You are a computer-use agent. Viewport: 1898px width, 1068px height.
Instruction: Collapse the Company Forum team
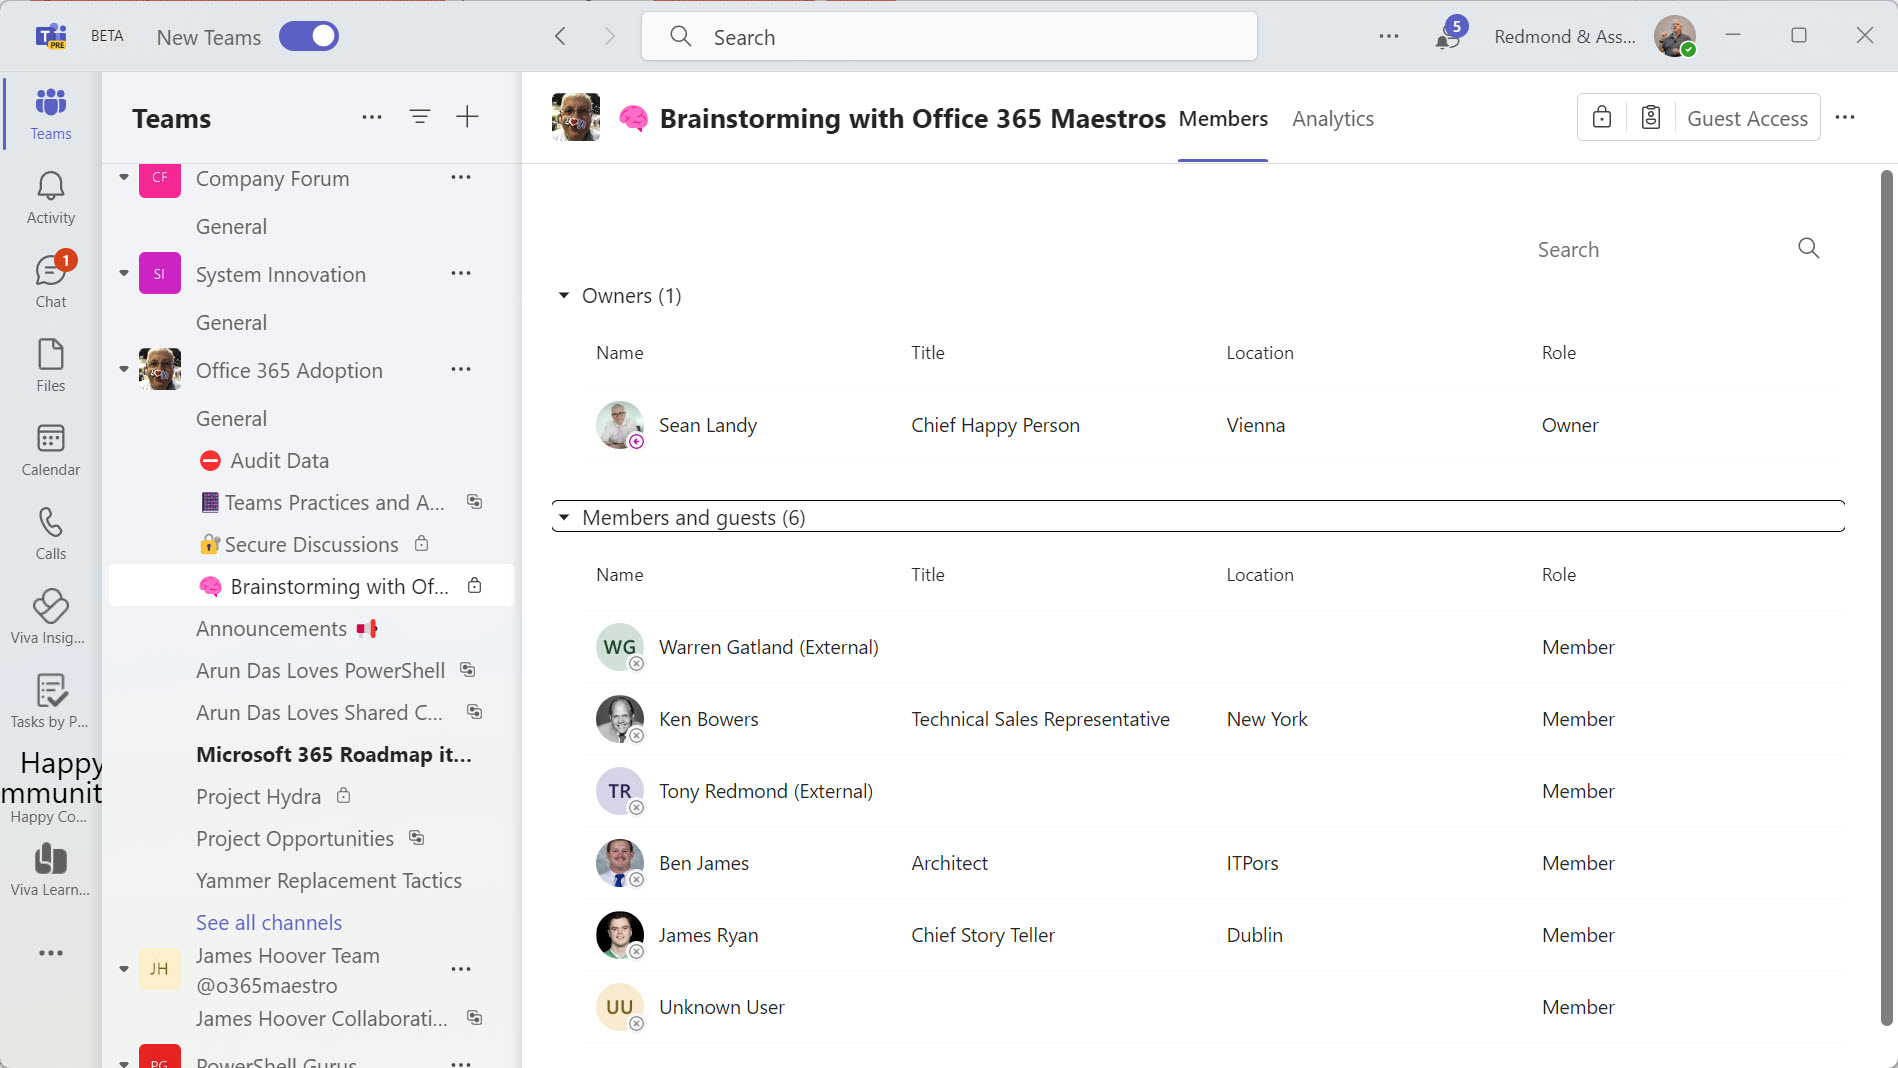click(124, 178)
